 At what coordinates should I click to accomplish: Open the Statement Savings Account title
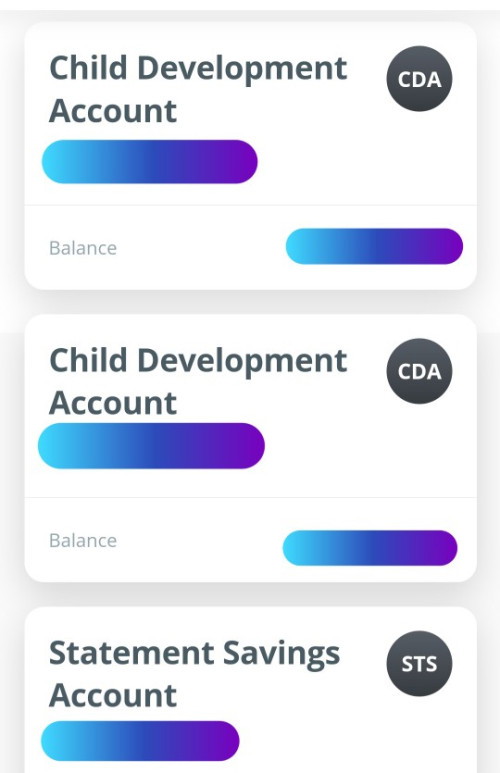[x=195, y=674]
